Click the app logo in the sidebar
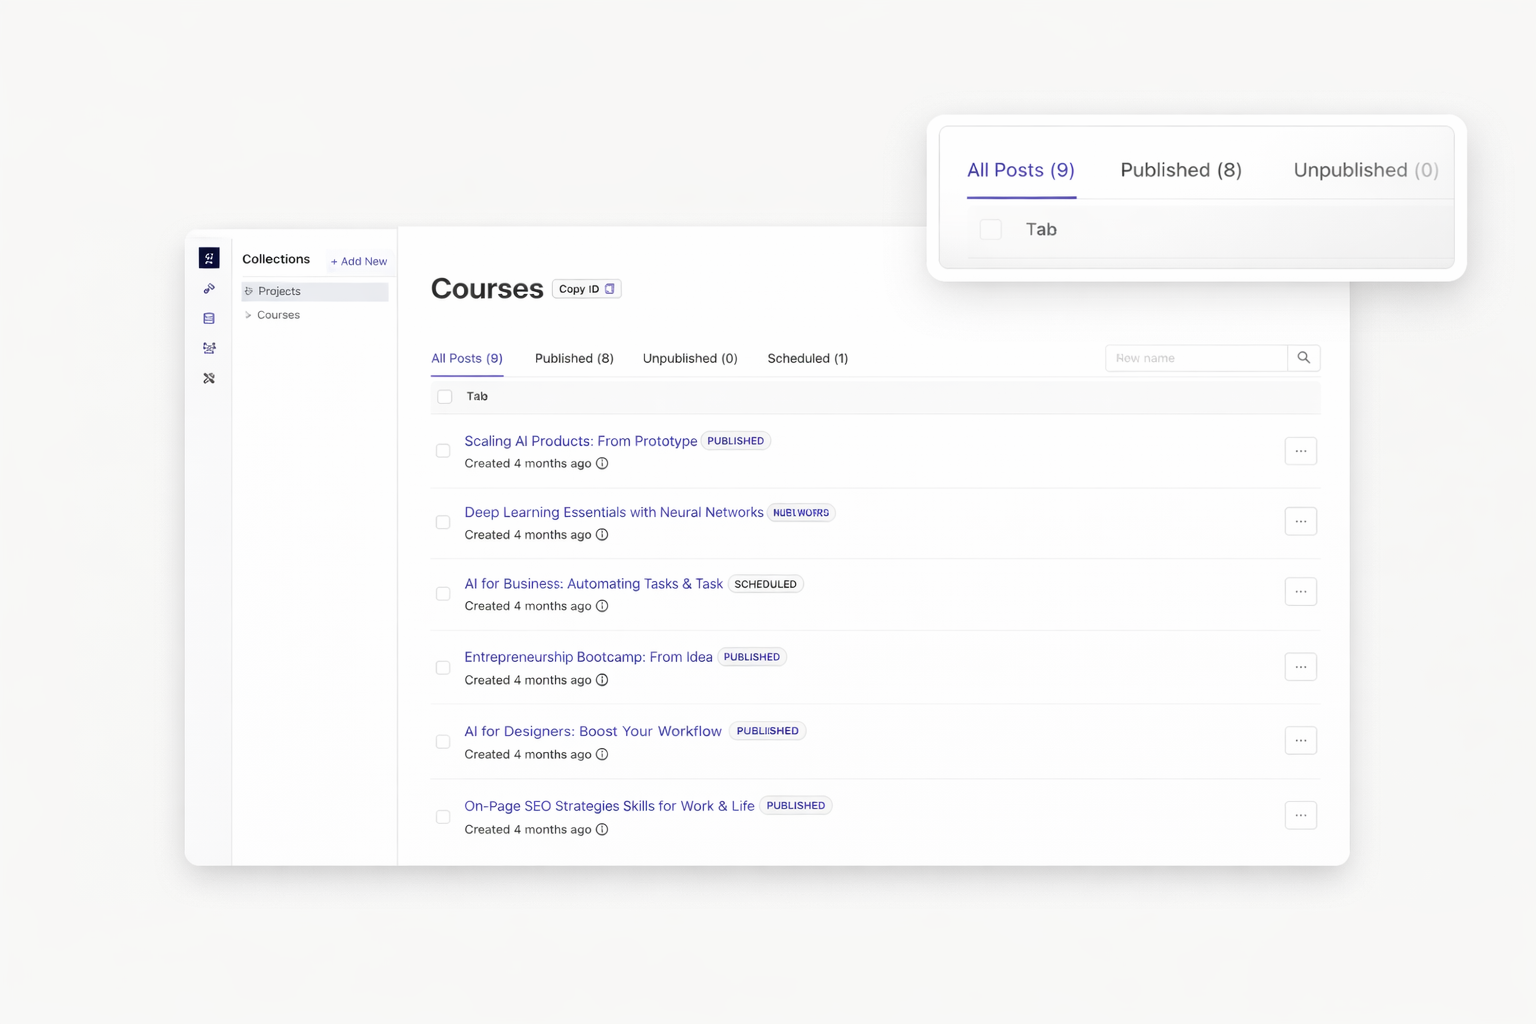 pos(209,258)
